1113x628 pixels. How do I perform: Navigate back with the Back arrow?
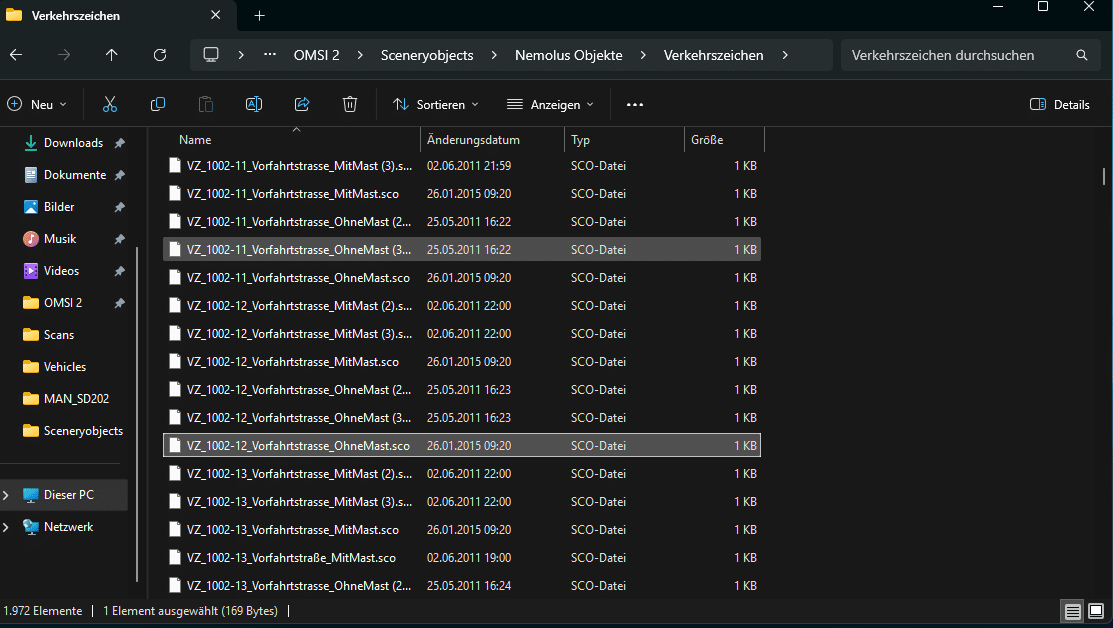16,55
